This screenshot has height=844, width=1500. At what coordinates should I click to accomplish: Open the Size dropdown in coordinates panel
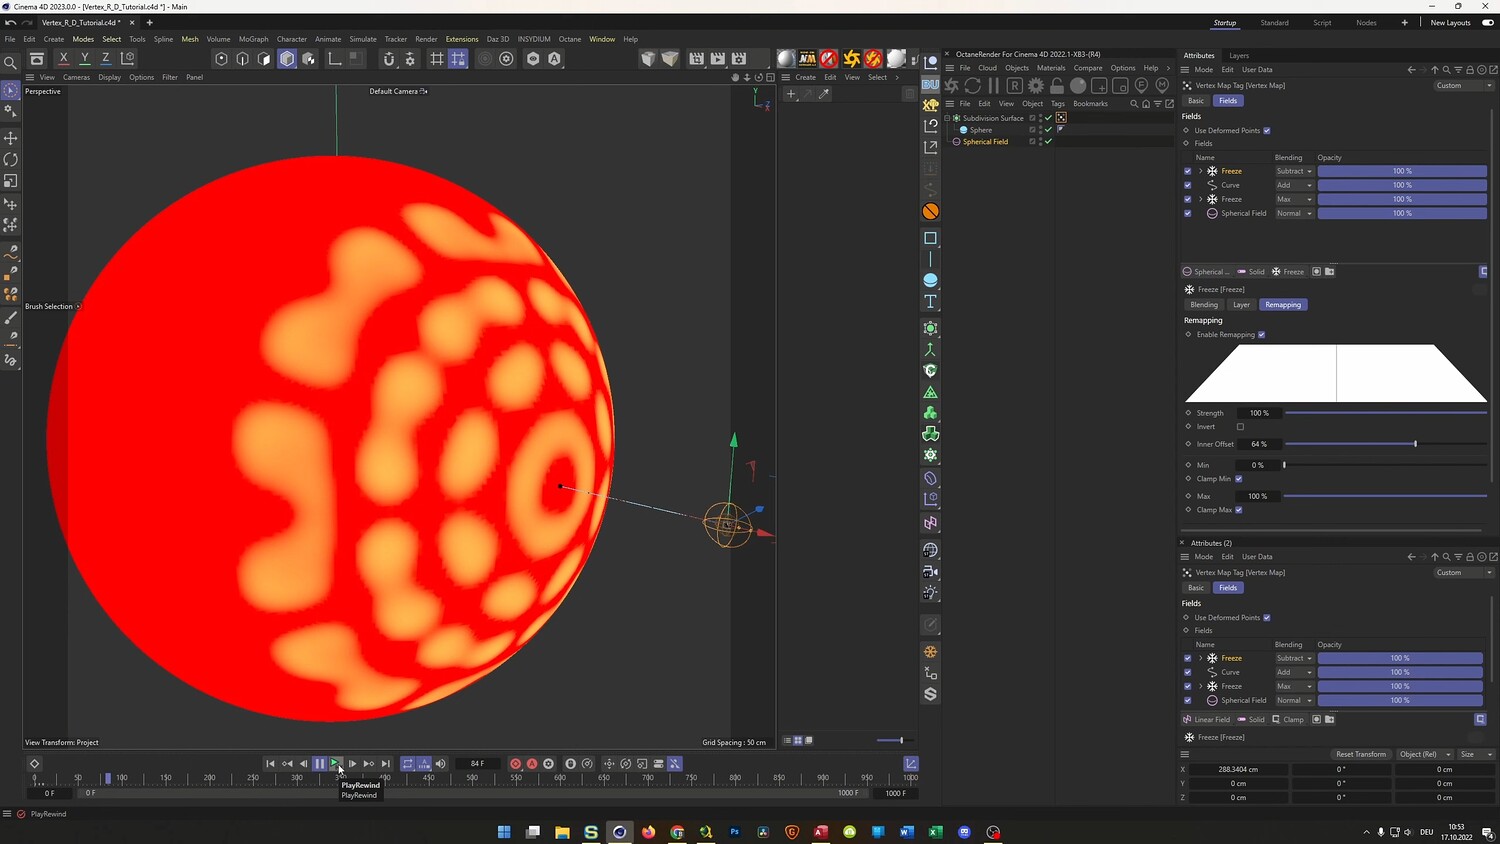coord(1476,754)
